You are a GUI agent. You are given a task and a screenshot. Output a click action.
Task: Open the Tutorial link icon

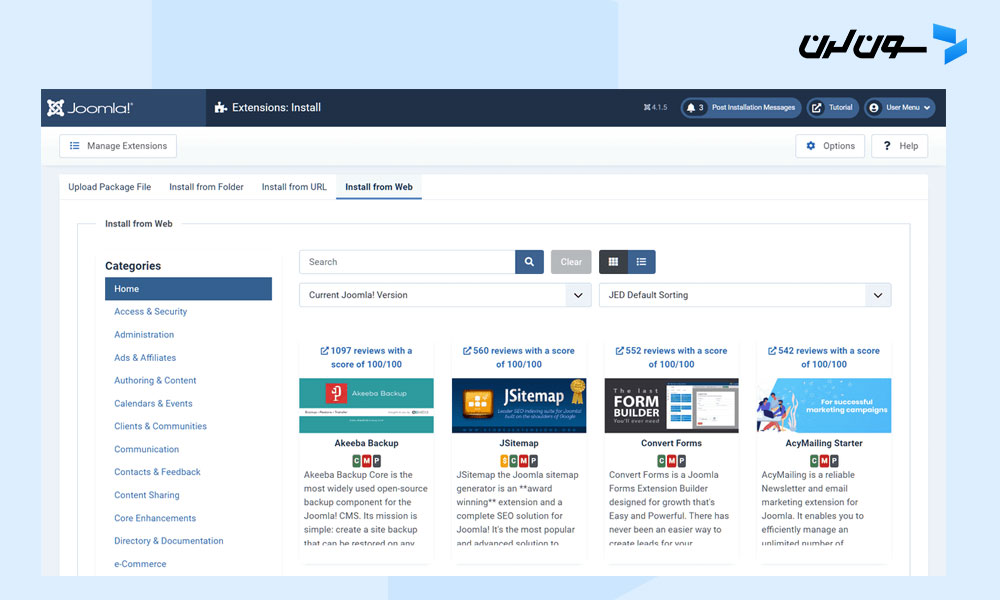pyautogui.click(x=833, y=108)
